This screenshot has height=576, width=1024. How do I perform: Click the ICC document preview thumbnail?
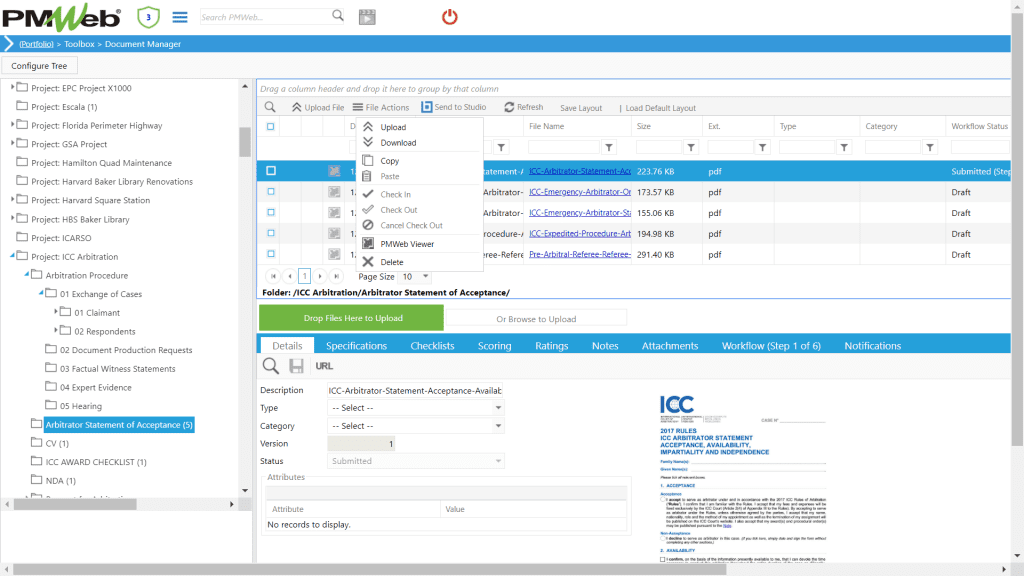(743, 478)
